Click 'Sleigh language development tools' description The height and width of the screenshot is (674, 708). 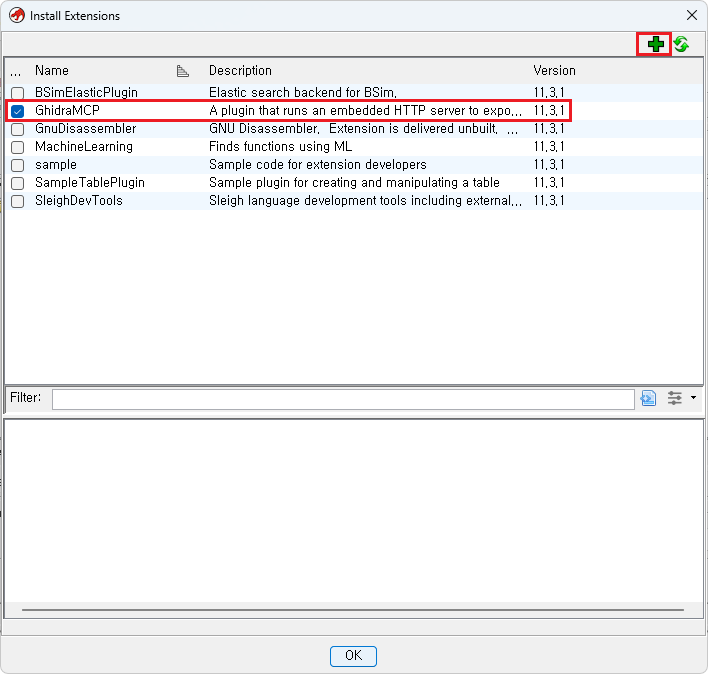pyautogui.click(x=365, y=200)
